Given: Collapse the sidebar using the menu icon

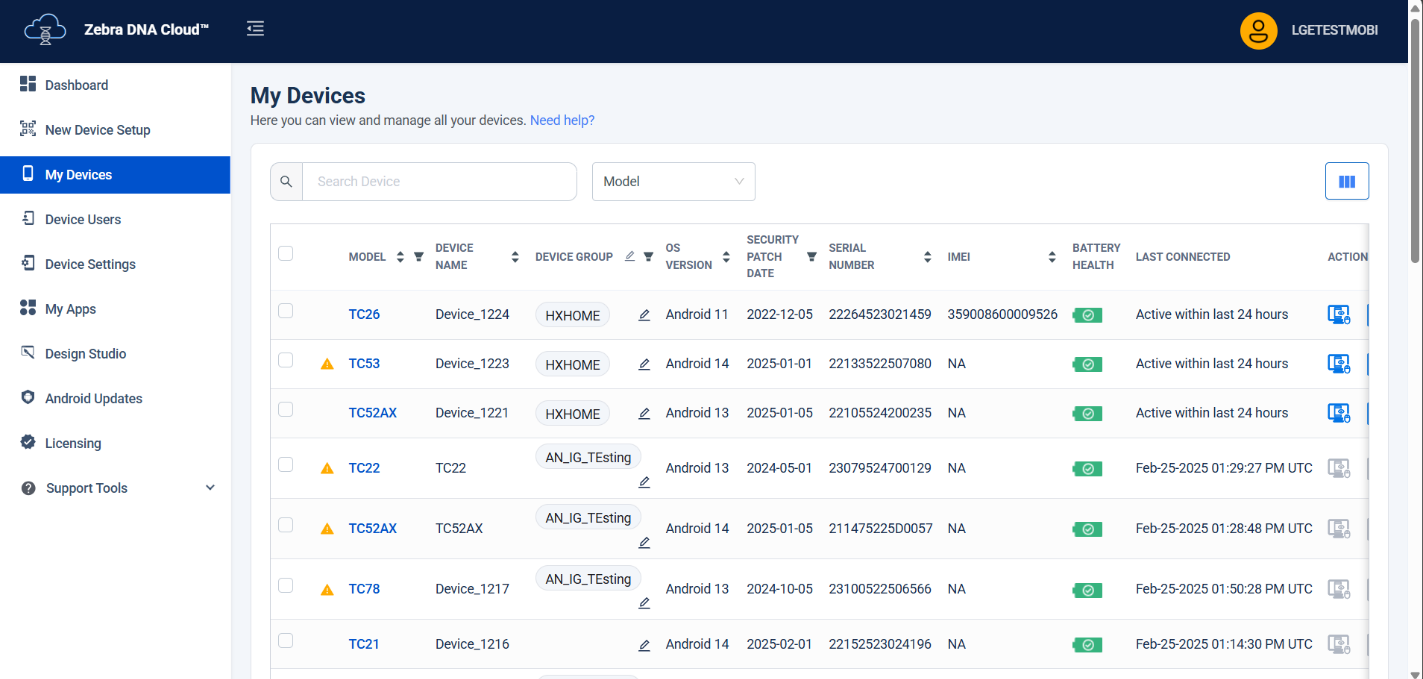Looking at the screenshot, I should click(255, 28).
